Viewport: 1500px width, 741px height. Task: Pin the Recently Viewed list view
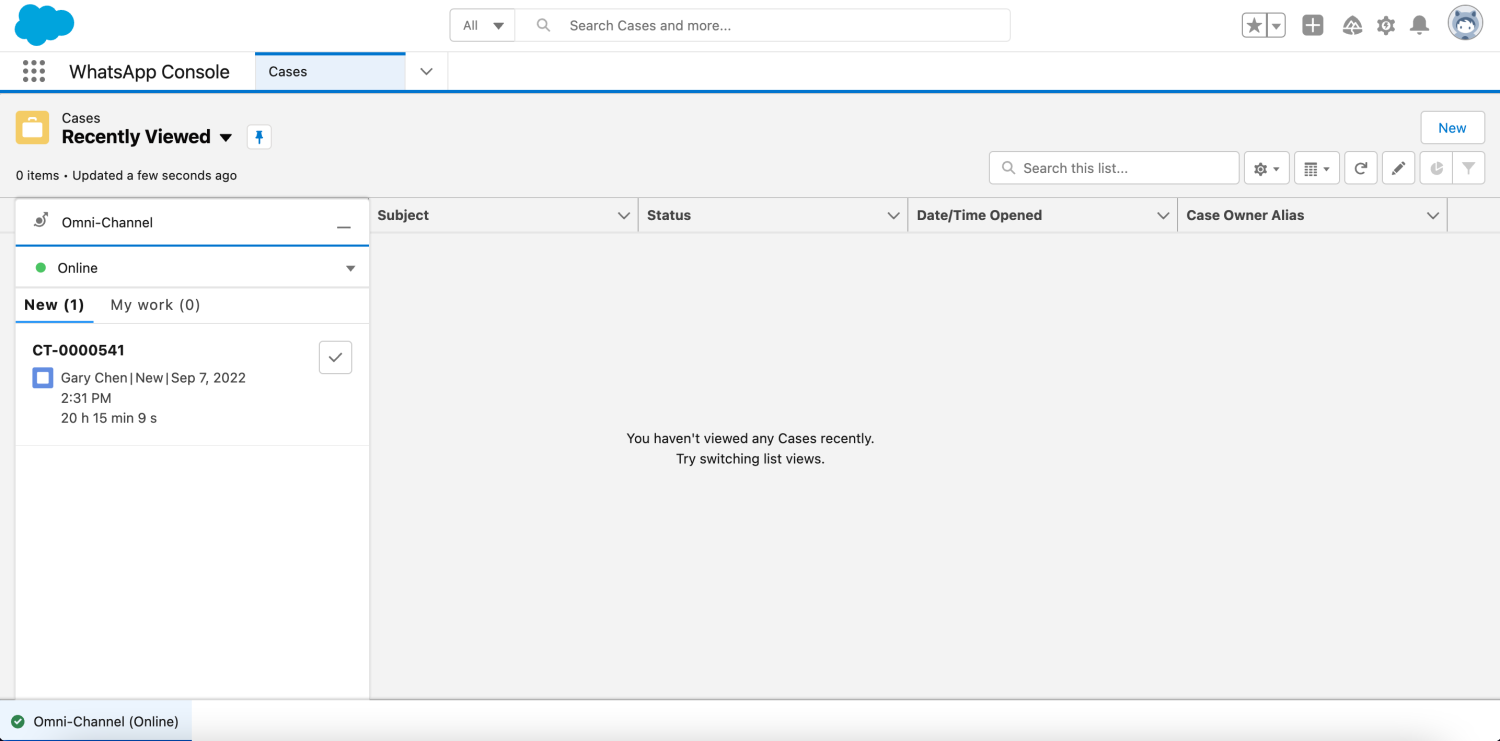(259, 137)
